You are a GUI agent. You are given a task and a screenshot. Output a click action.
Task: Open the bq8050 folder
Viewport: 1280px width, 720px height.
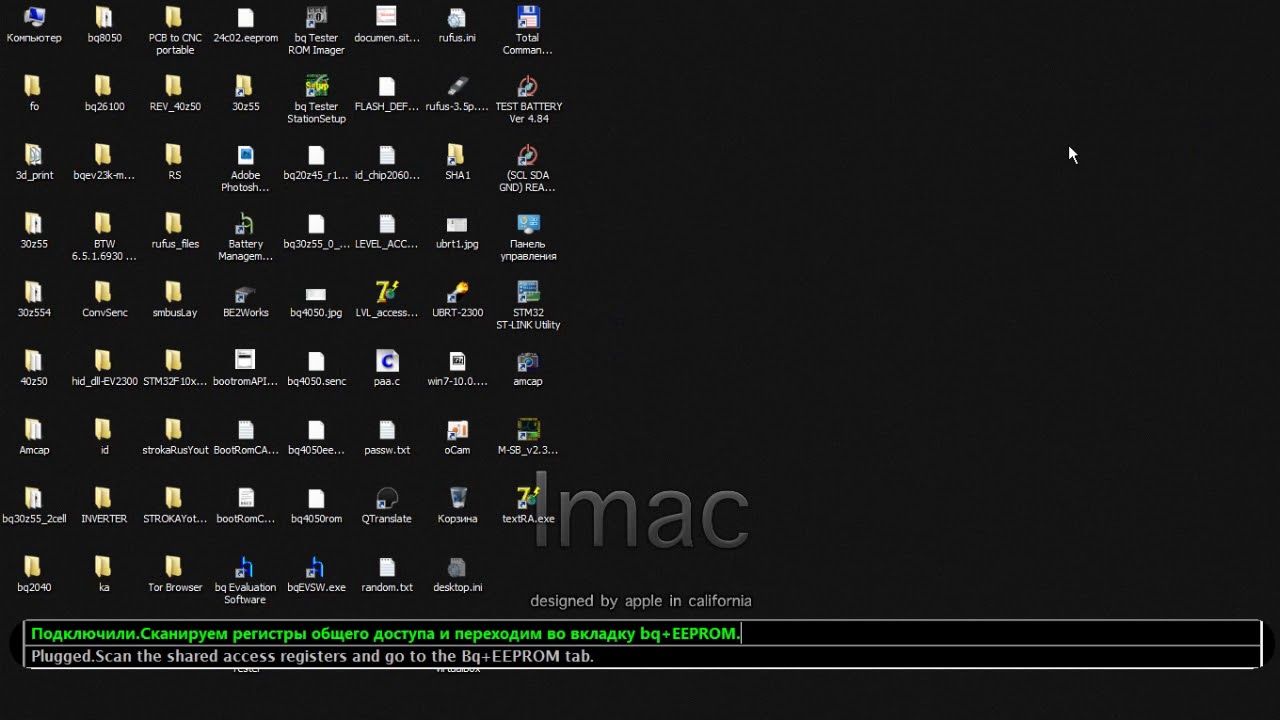(x=104, y=25)
